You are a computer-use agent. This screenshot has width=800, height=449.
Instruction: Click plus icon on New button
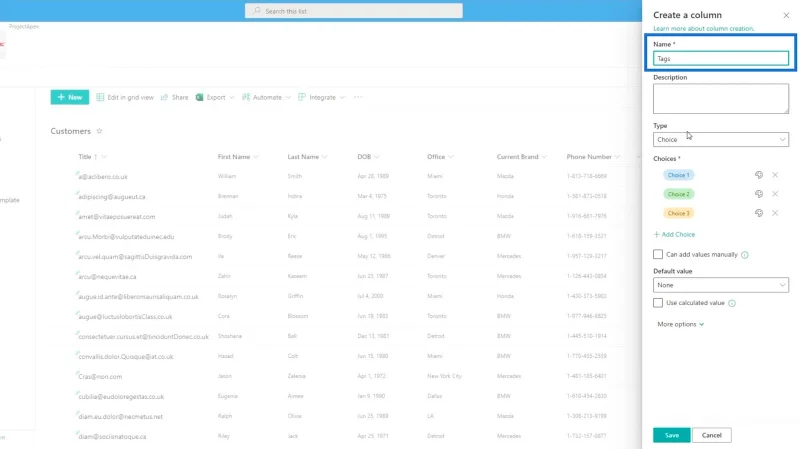(61, 97)
